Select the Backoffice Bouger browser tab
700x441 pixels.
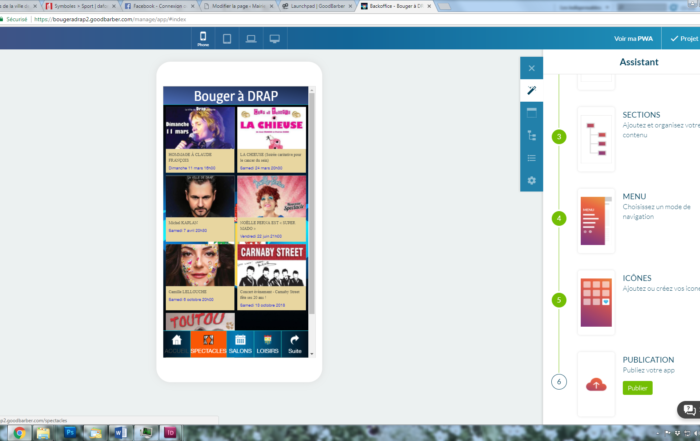[396, 6]
